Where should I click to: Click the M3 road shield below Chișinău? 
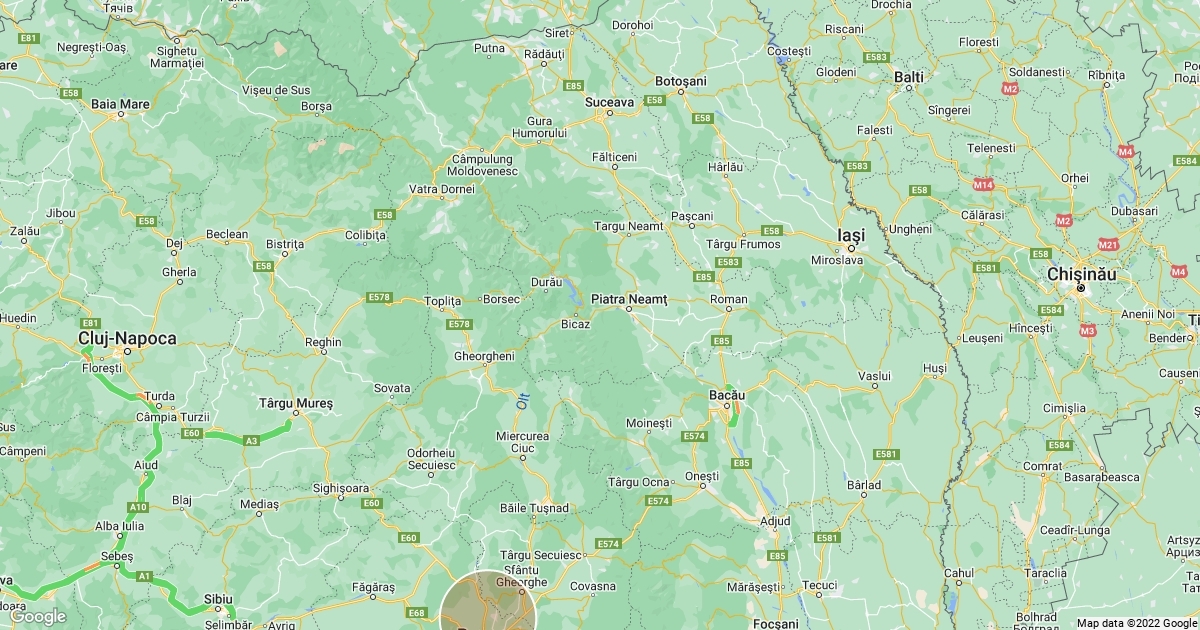pyautogui.click(x=1088, y=330)
